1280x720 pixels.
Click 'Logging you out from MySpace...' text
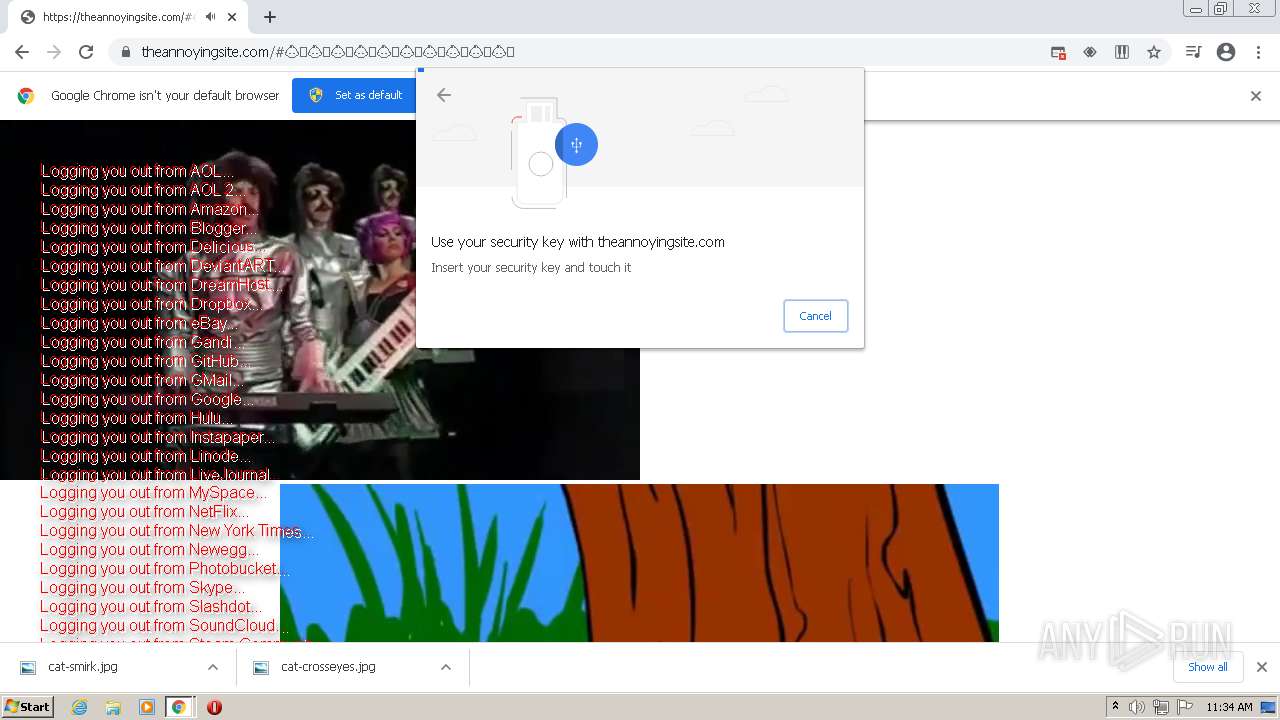pos(154,492)
